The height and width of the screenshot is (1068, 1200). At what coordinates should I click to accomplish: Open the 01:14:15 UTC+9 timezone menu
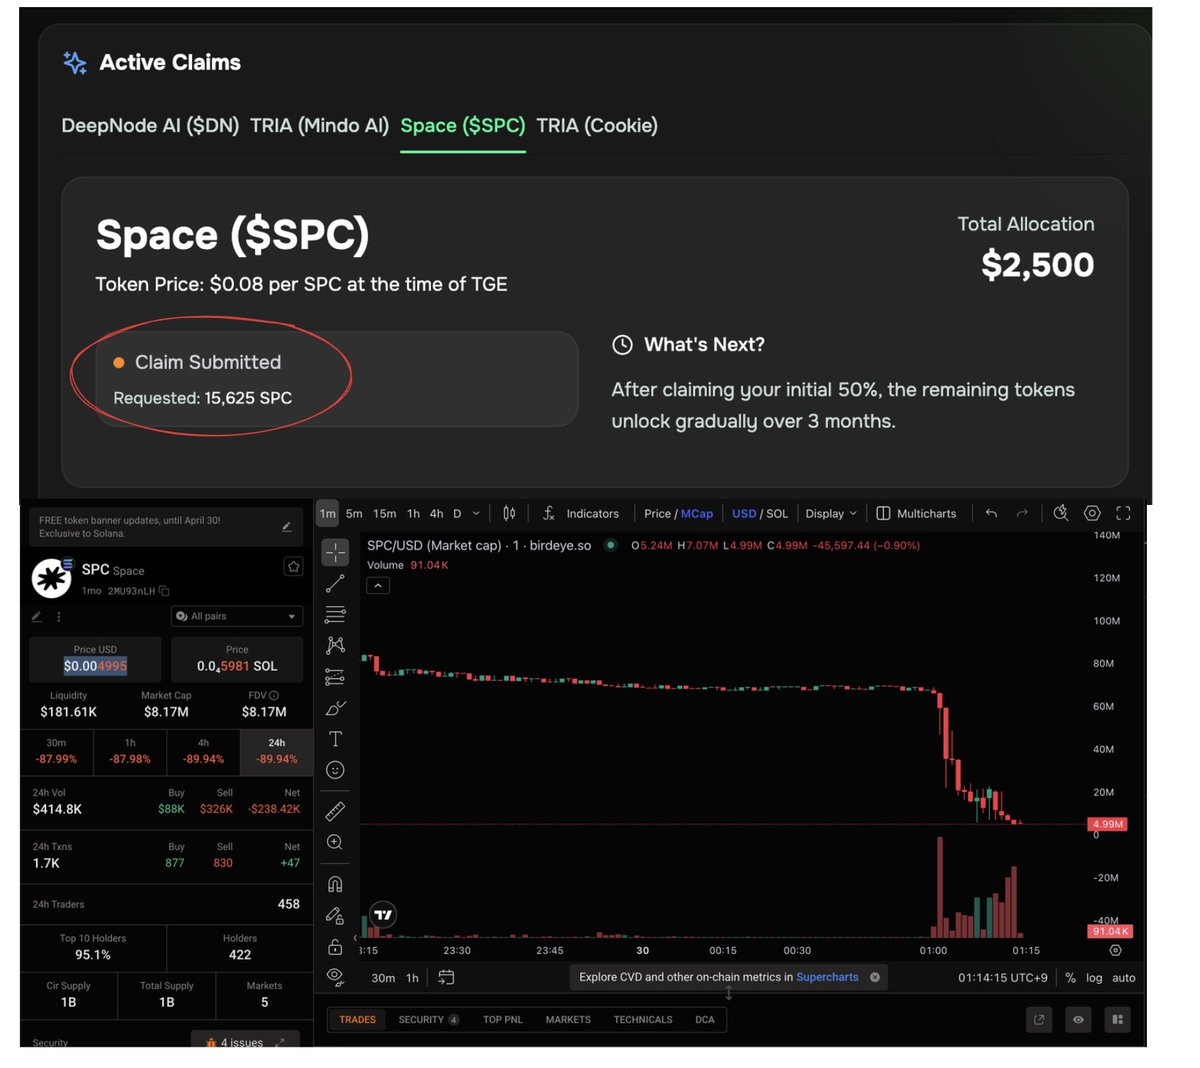click(x=1003, y=978)
